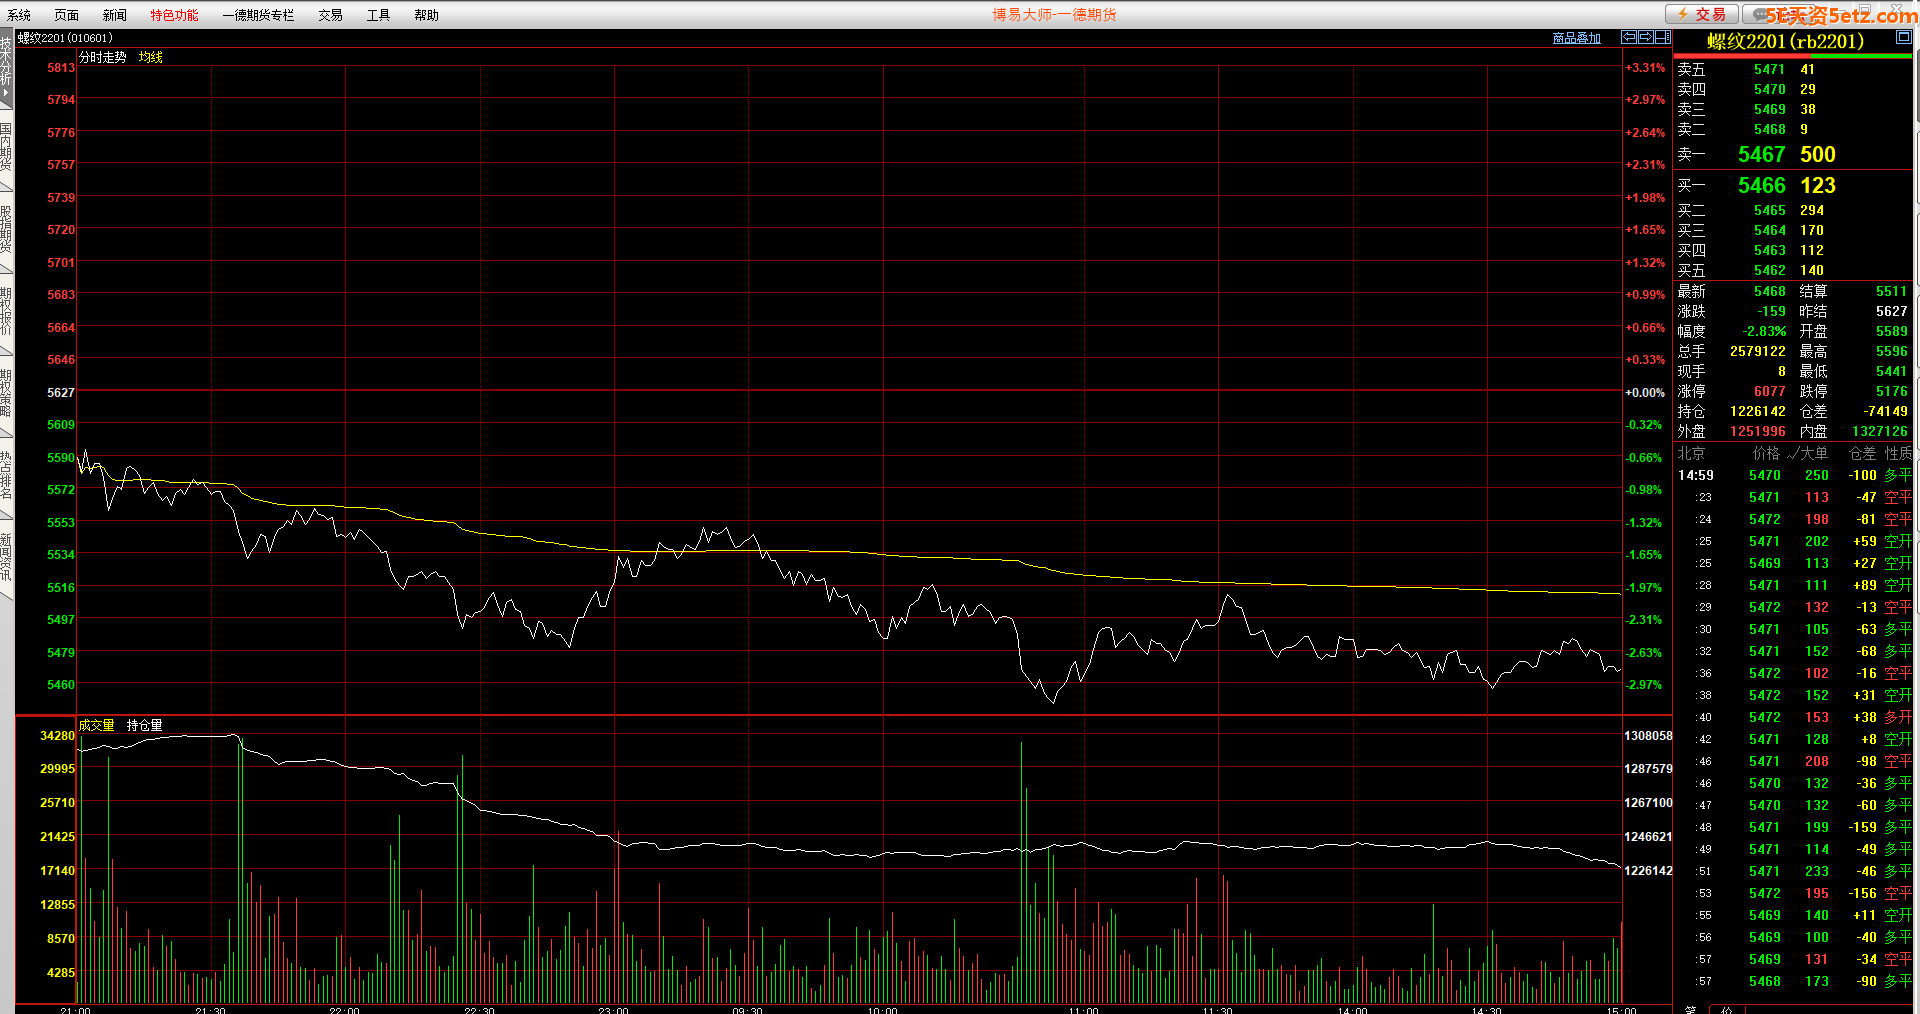The height and width of the screenshot is (1014, 1920).
Task: Toggle the split-layout icon above chart
Action: coord(1663,38)
